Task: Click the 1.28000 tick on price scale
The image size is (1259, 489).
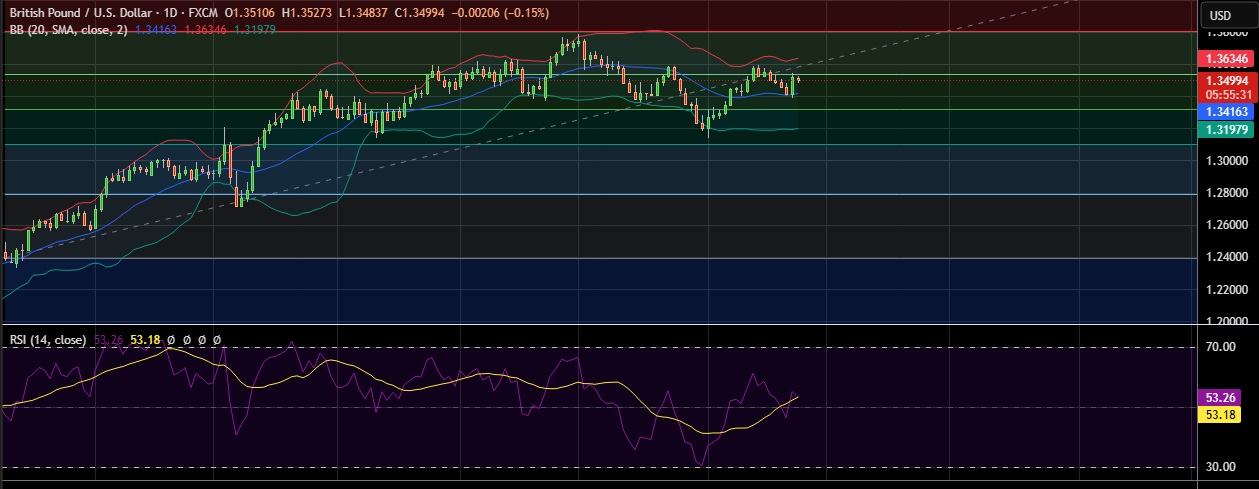Action: [1225, 193]
